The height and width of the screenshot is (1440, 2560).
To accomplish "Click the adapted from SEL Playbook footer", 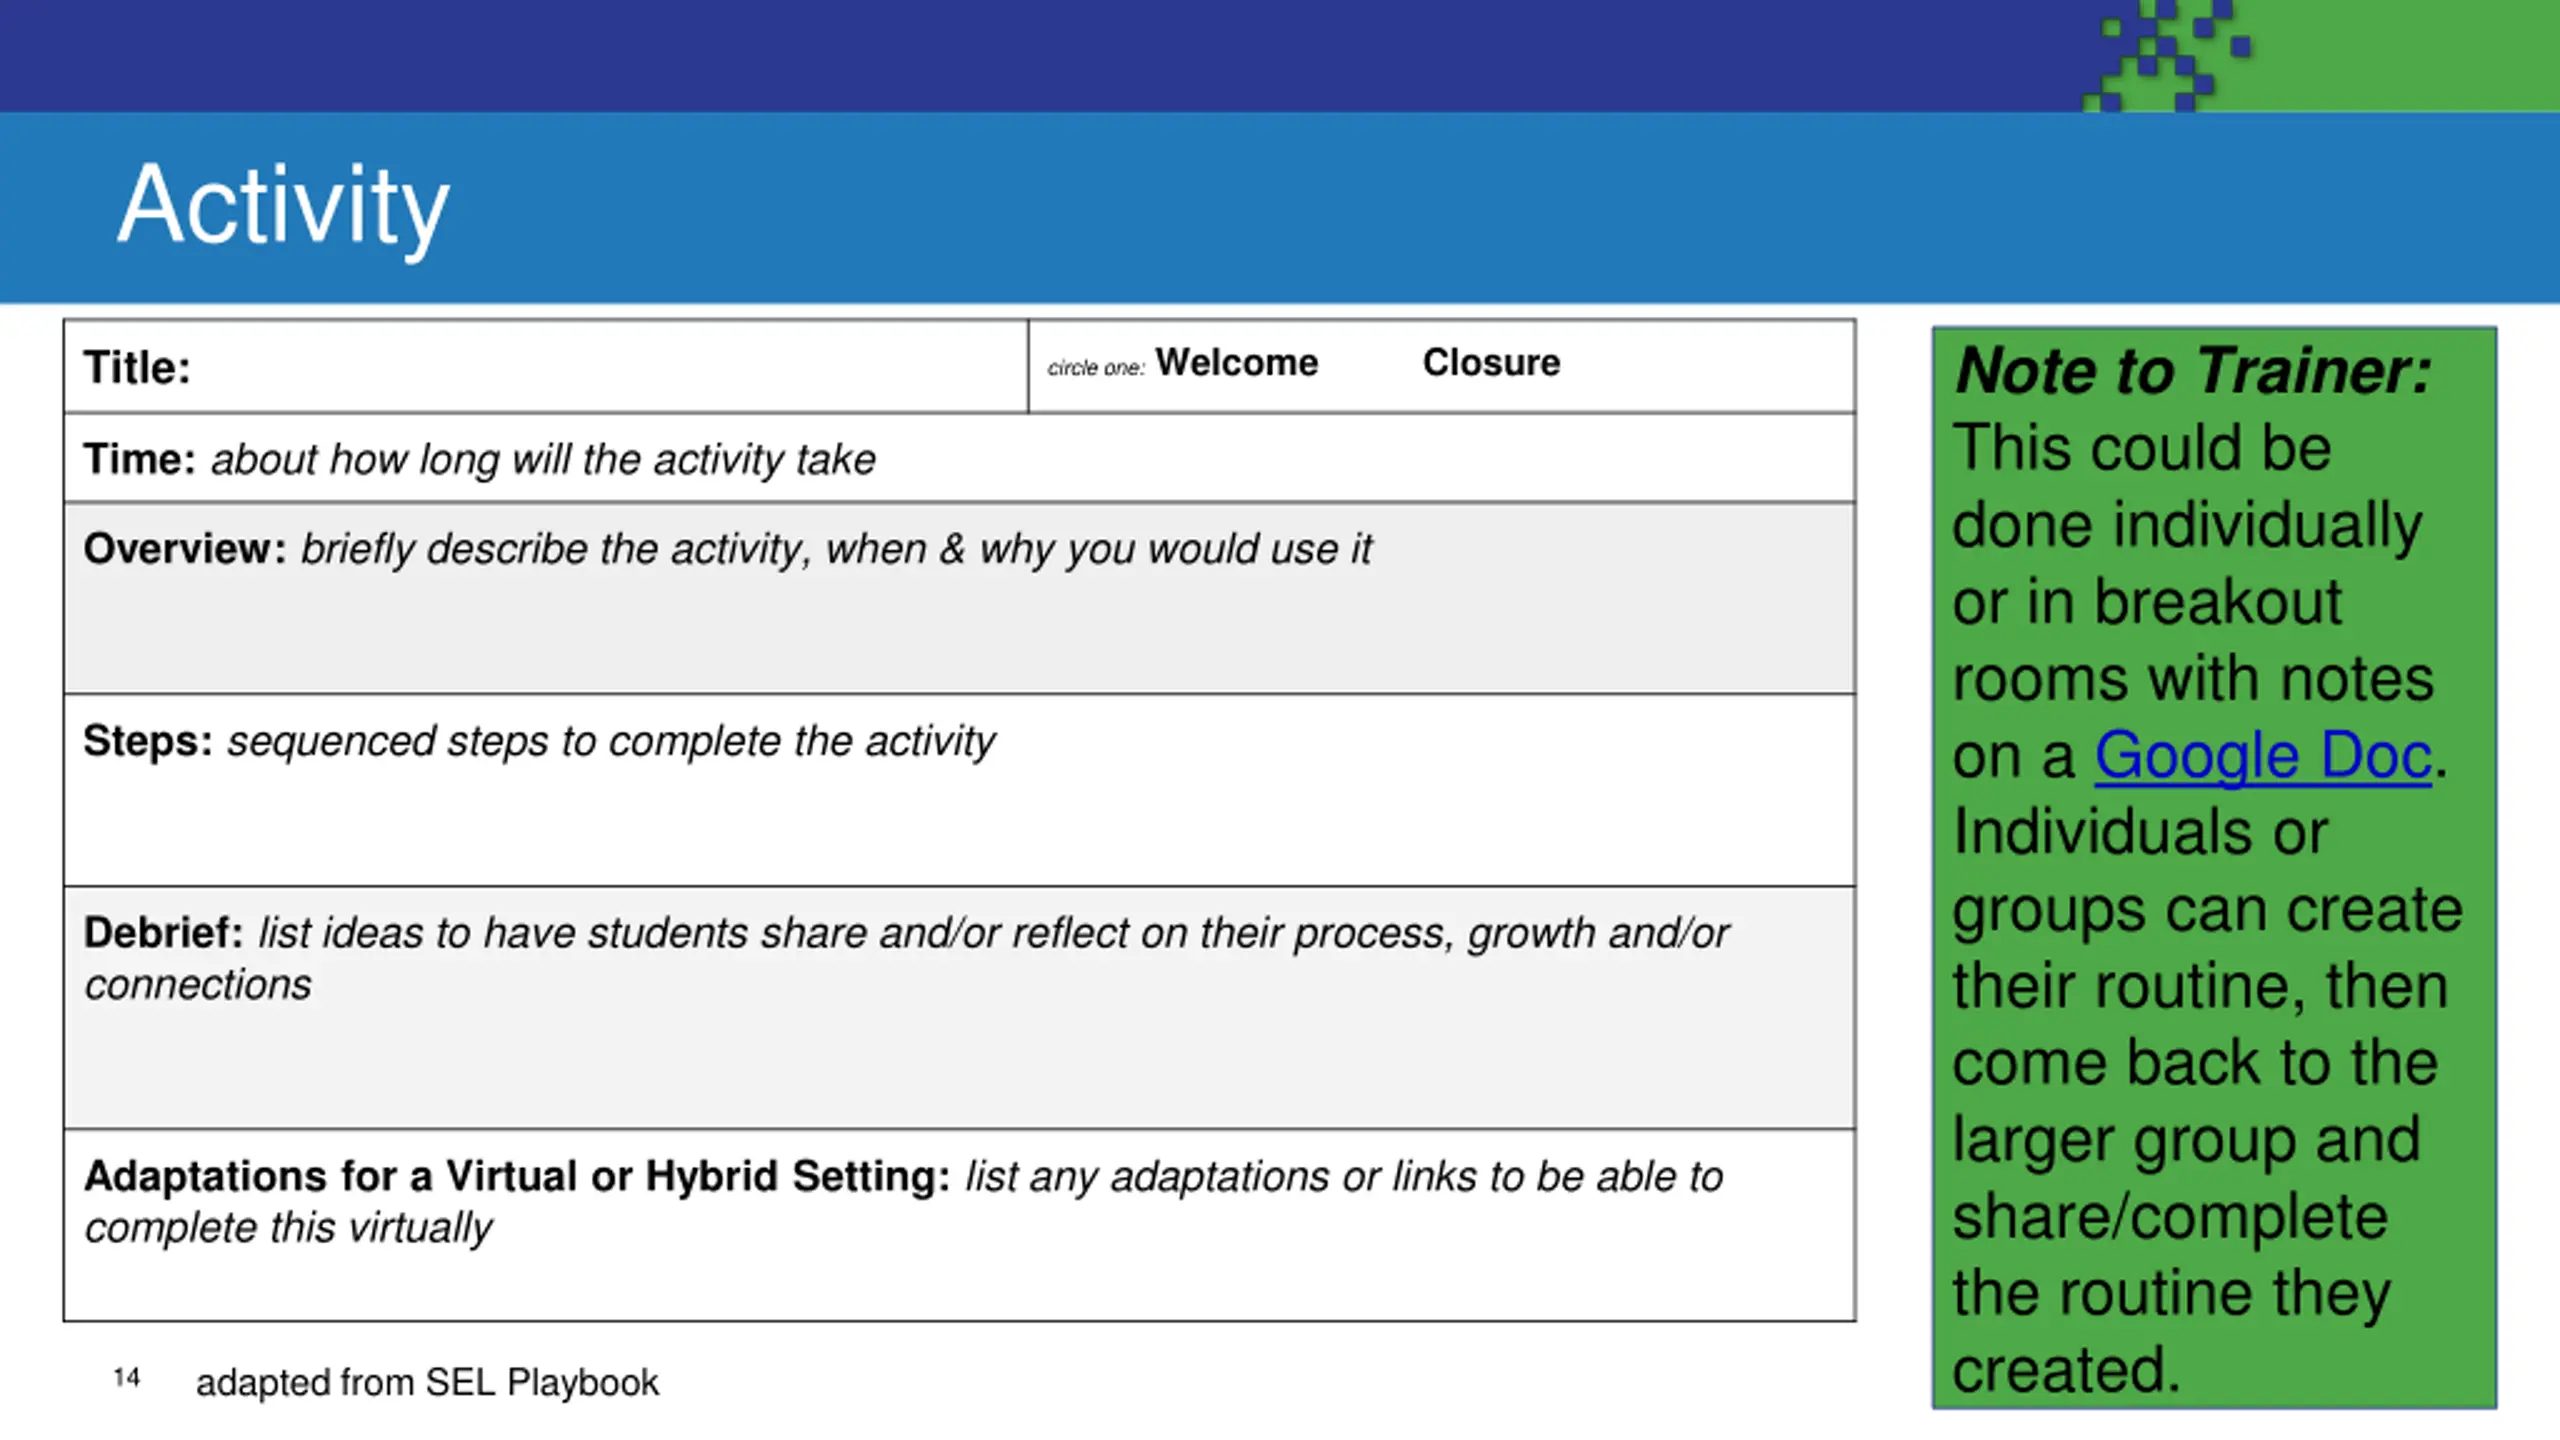I will pos(427,1382).
